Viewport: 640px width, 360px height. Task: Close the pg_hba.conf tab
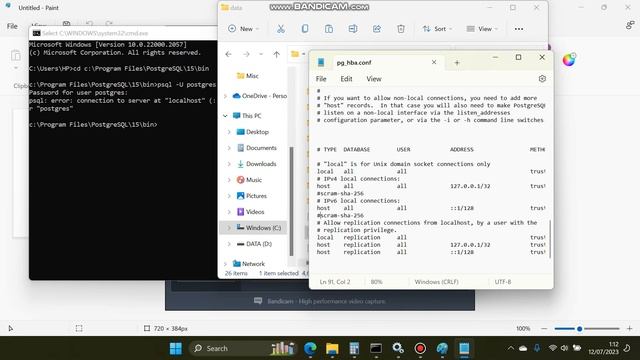[x=434, y=62]
